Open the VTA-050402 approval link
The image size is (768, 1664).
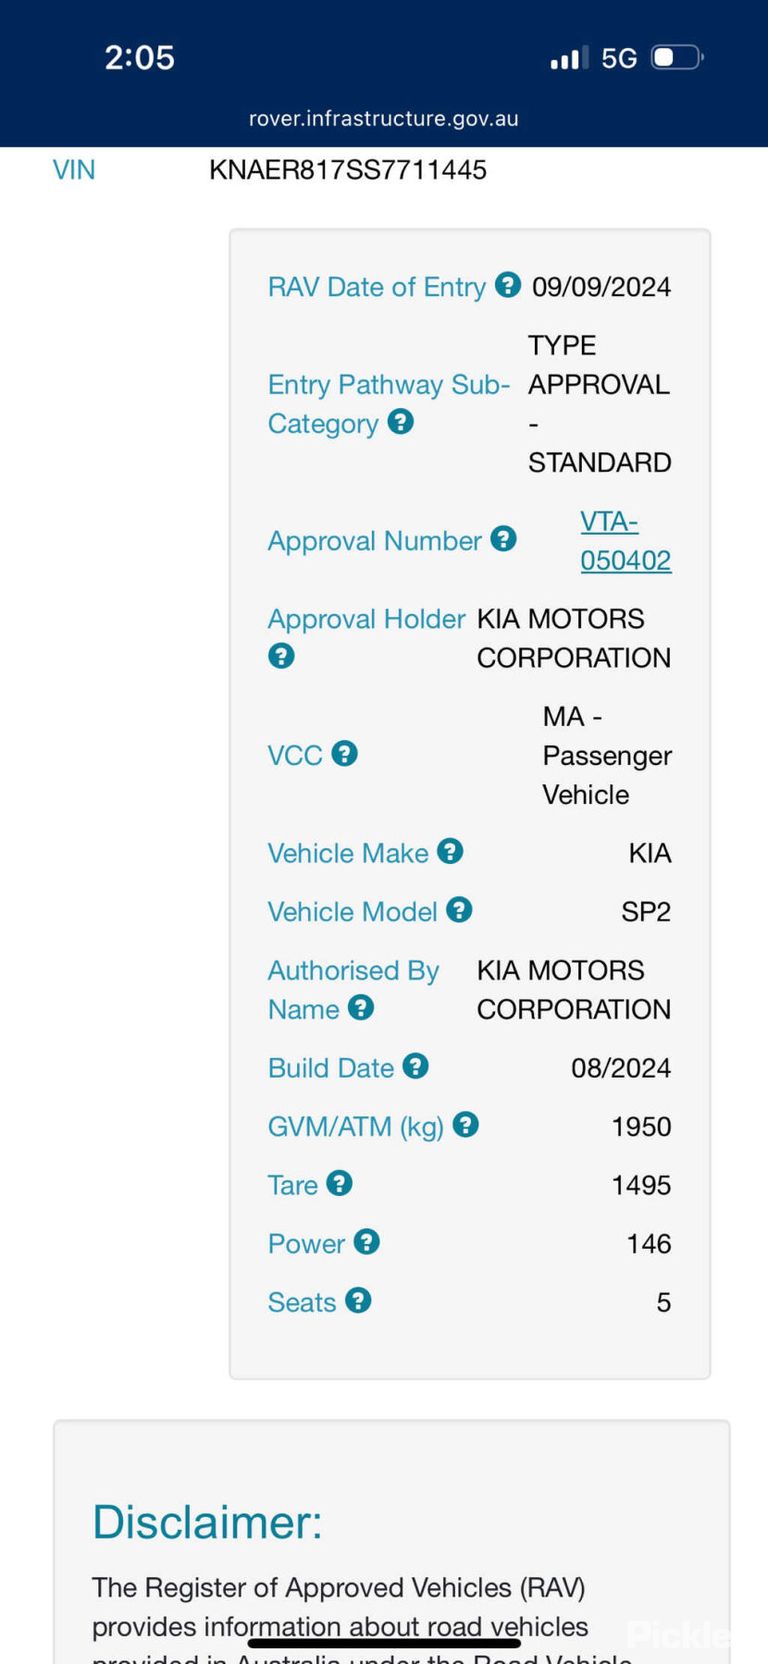(x=626, y=541)
